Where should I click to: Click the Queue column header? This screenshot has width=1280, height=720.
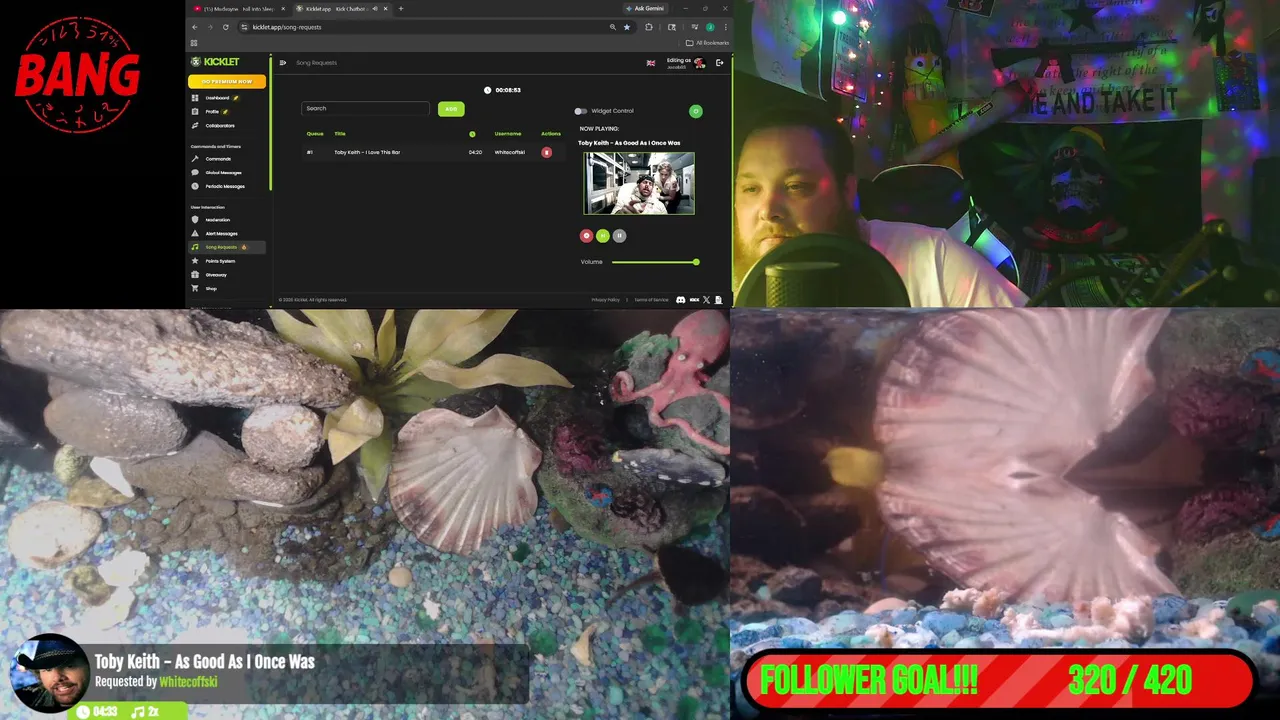(x=315, y=134)
